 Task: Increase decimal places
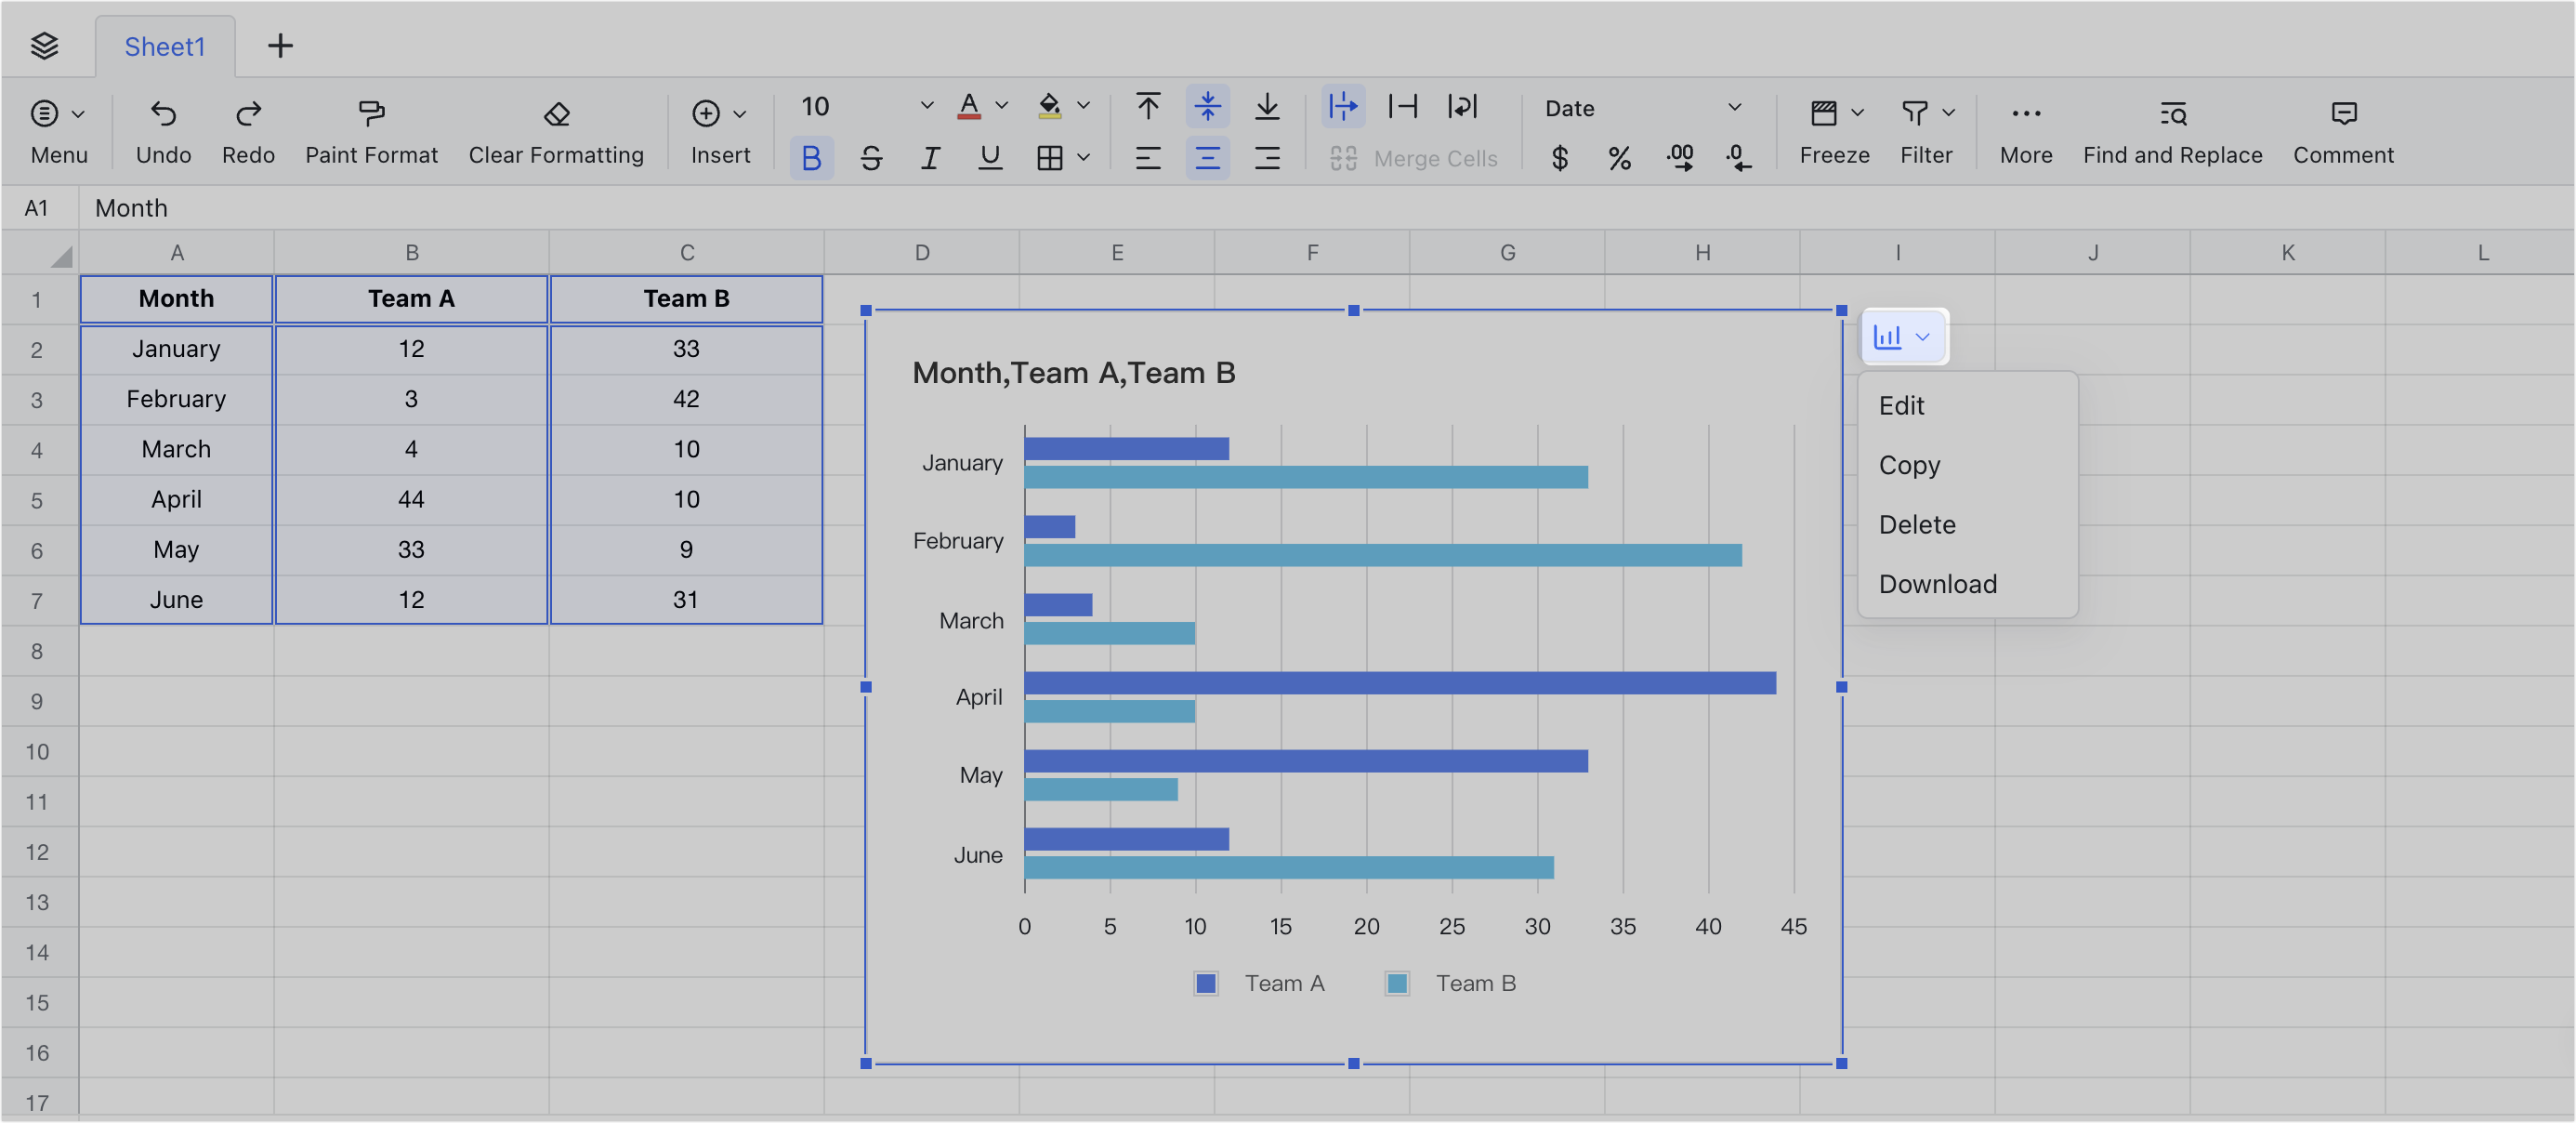[1679, 158]
